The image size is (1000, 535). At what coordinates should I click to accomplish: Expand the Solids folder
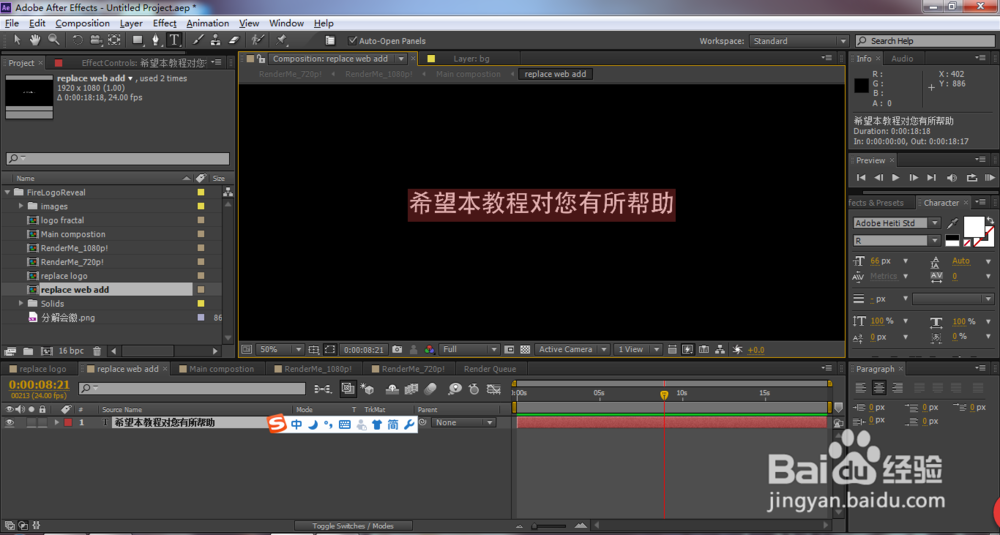pos(21,304)
